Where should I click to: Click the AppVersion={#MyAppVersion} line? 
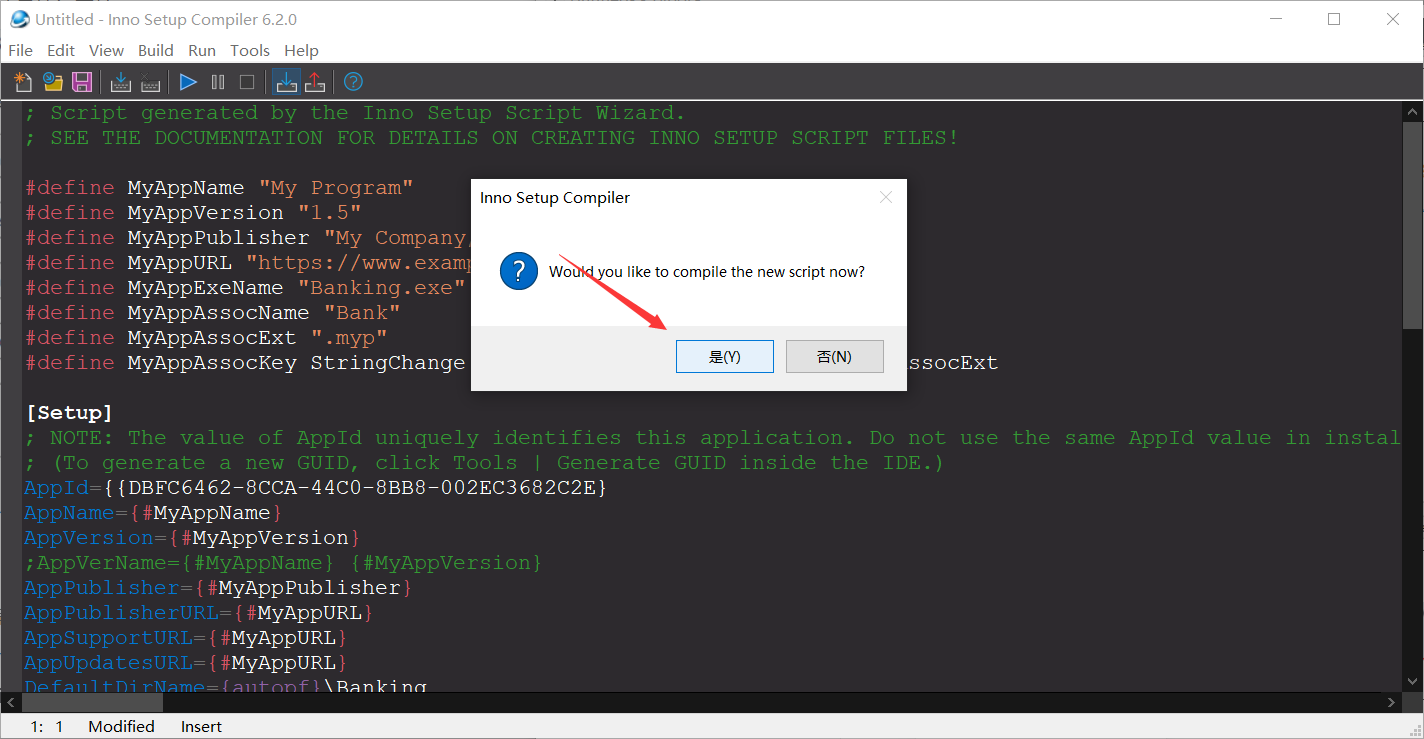pos(192,538)
